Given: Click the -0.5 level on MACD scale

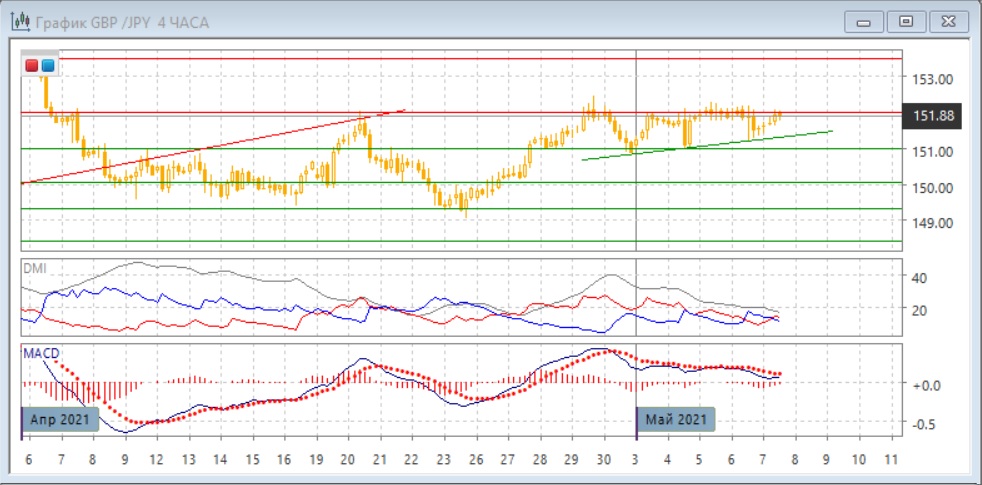Looking at the screenshot, I should (923, 423).
